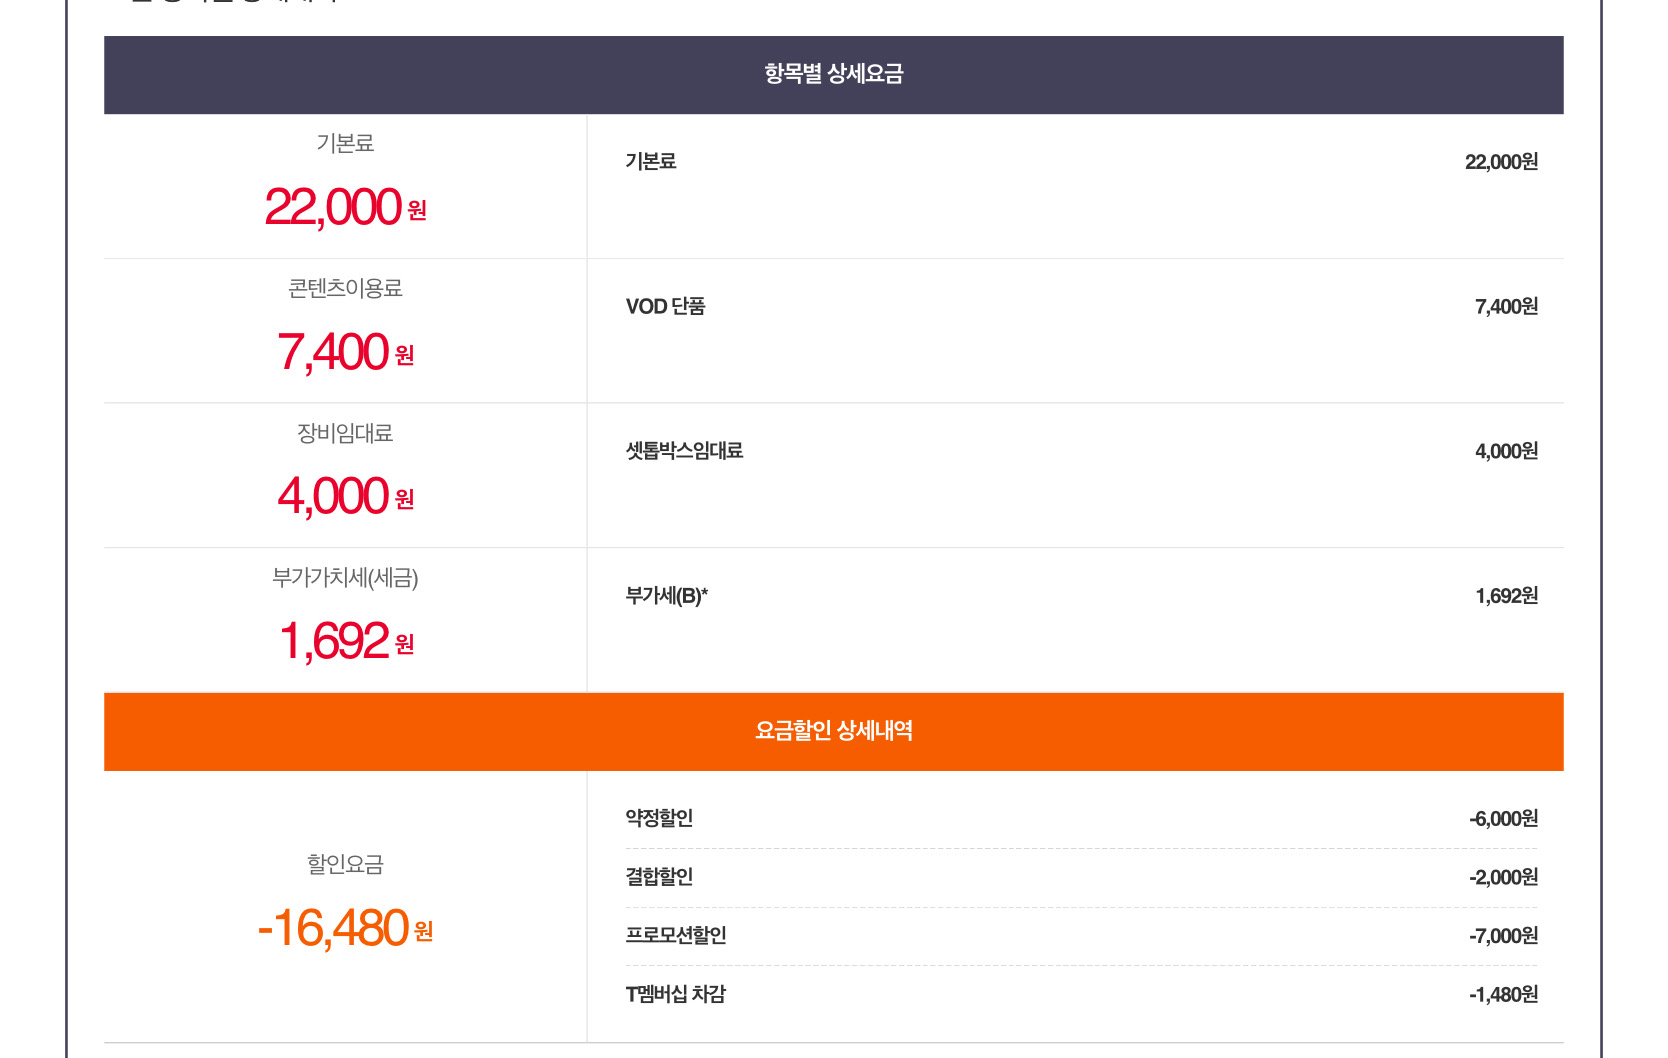This screenshot has height=1058, width=1668.
Task: Select the large red 22,000원 amount
Action: pyautogui.click(x=345, y=208)
